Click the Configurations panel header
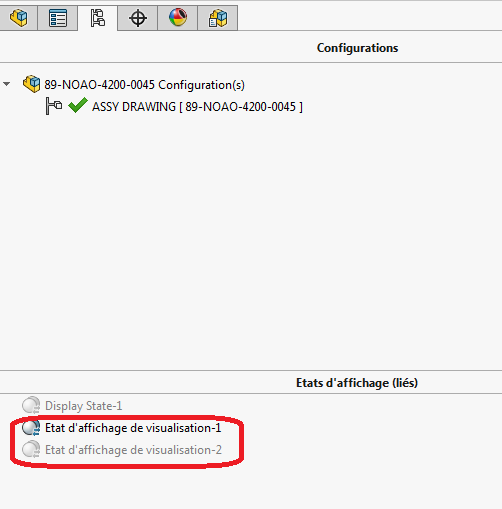502x509 pixels. (357, 48)
